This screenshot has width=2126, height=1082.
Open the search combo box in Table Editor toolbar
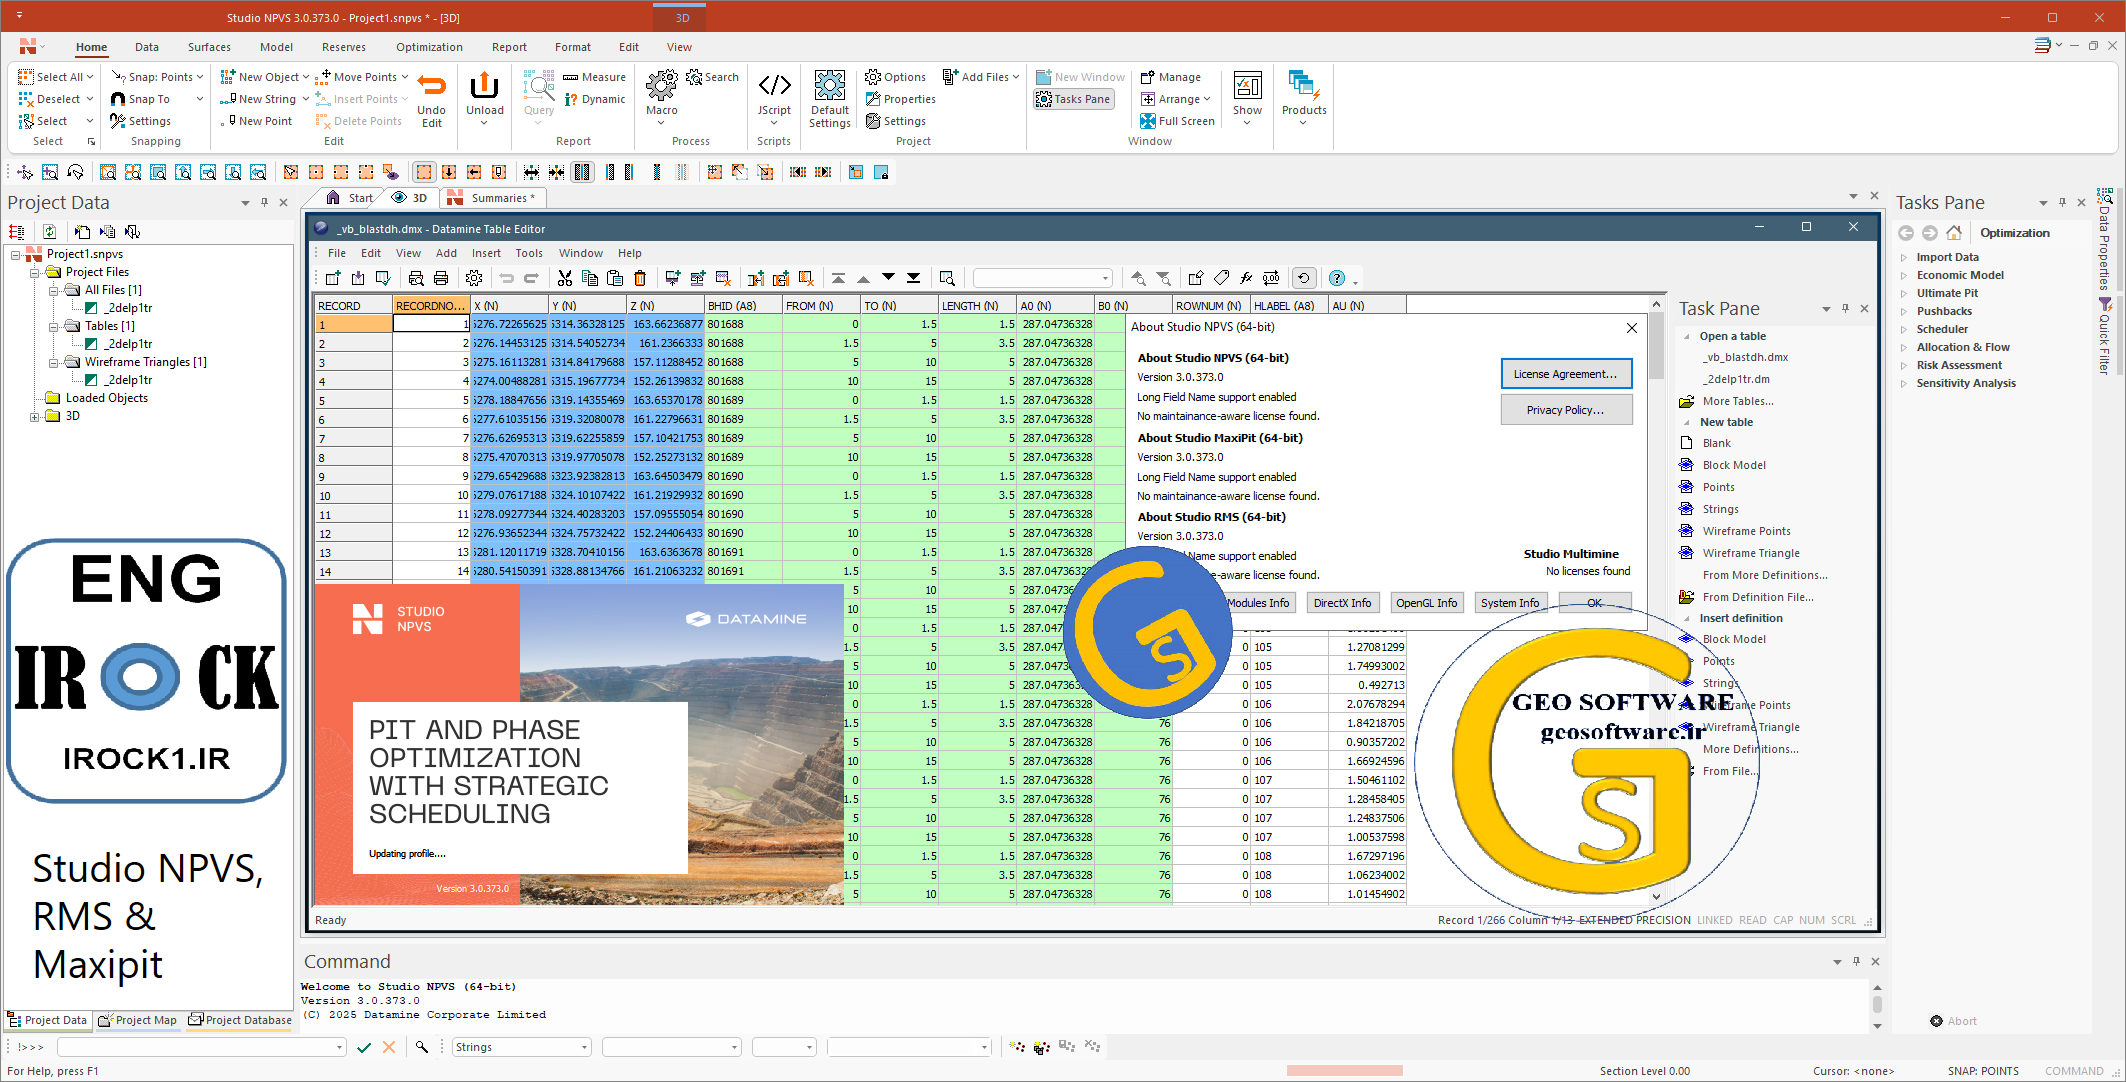1042,278
